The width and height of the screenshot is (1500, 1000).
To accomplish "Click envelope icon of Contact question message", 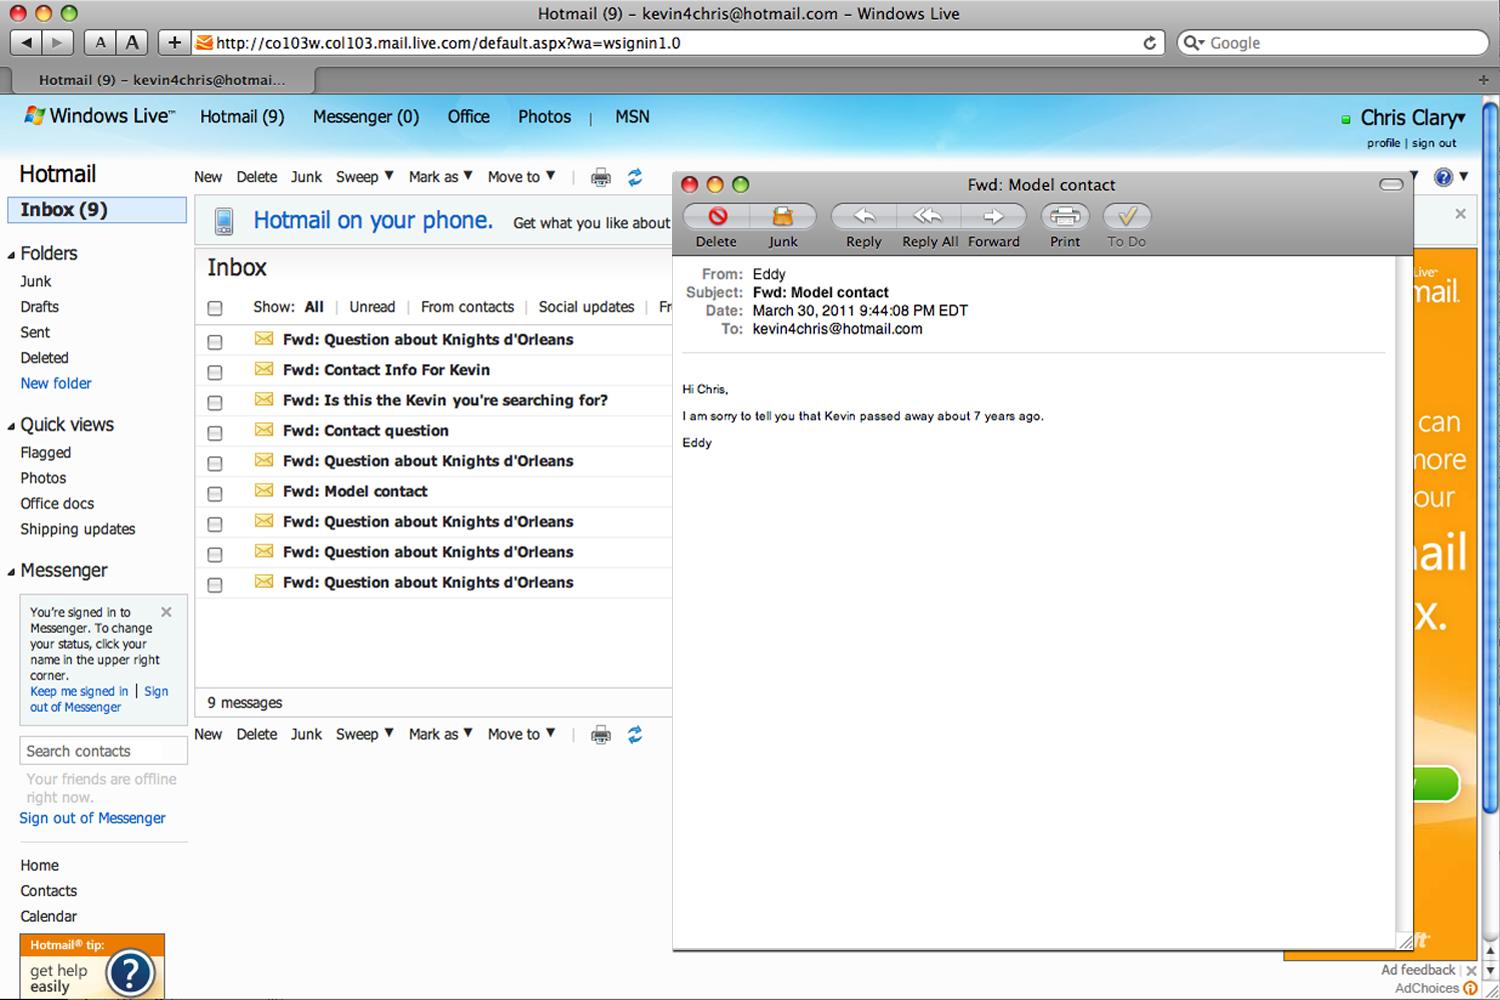I will (x=264, y=430).
